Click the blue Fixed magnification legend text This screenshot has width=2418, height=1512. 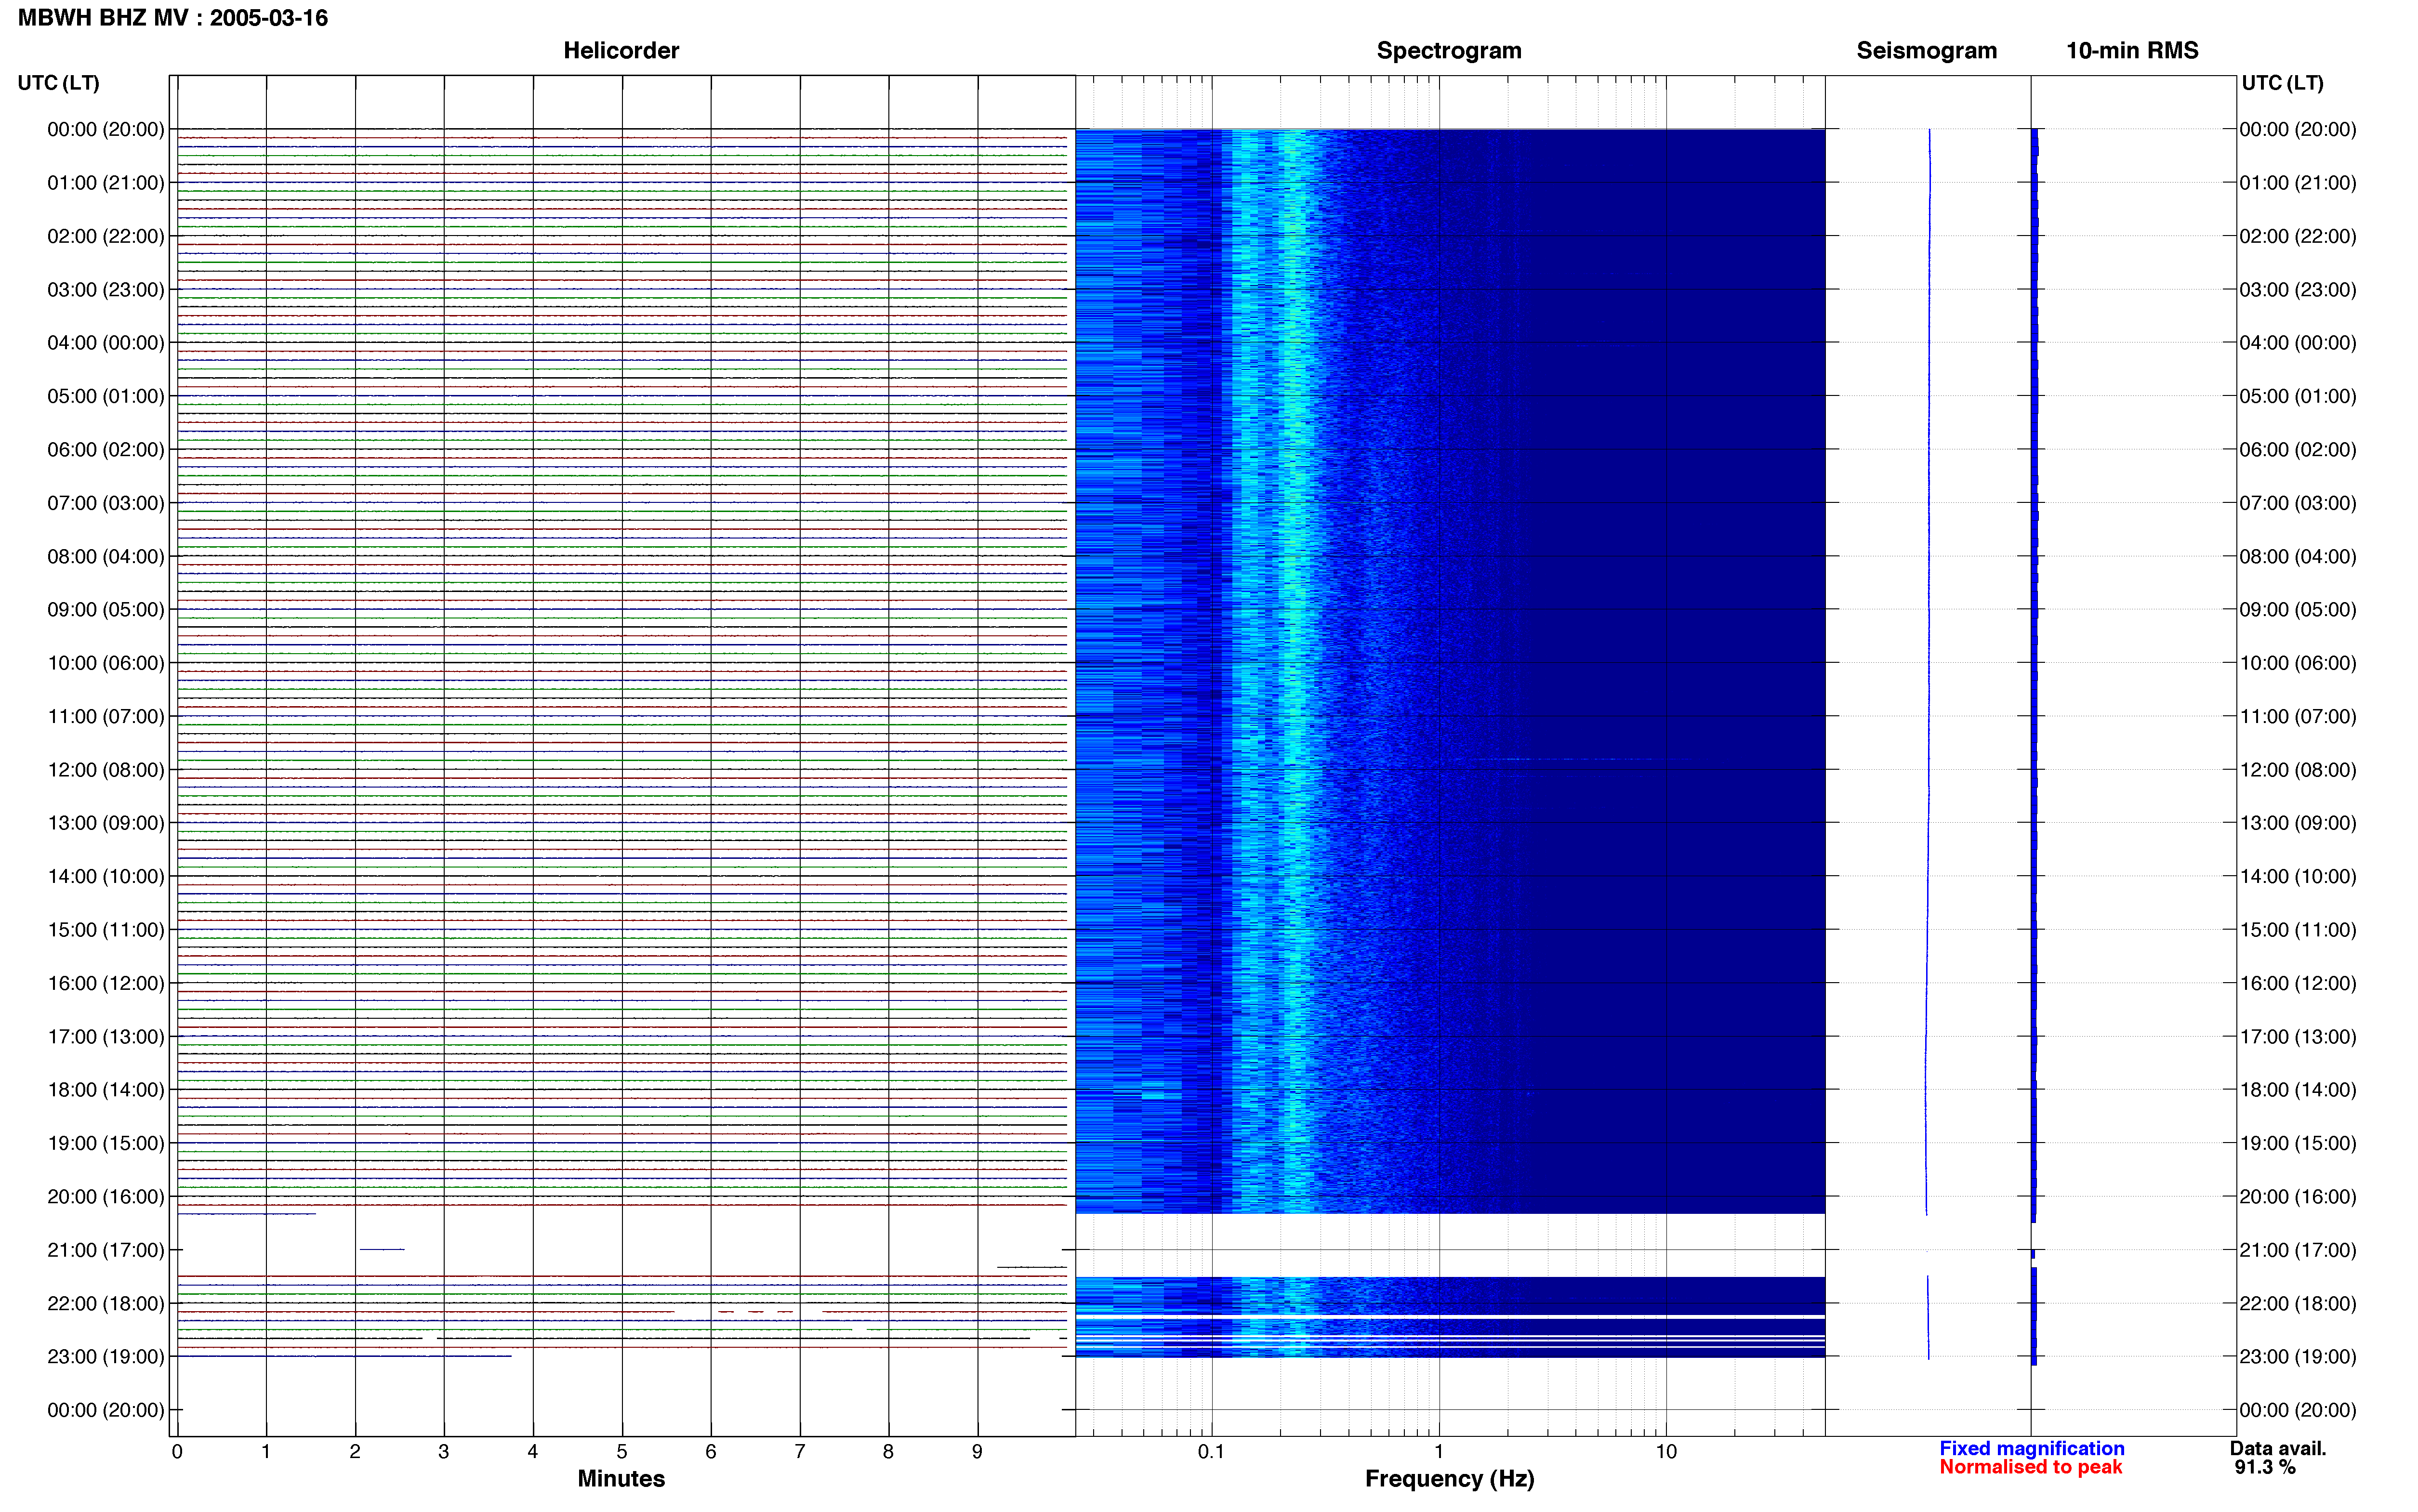(2031, 1448)
